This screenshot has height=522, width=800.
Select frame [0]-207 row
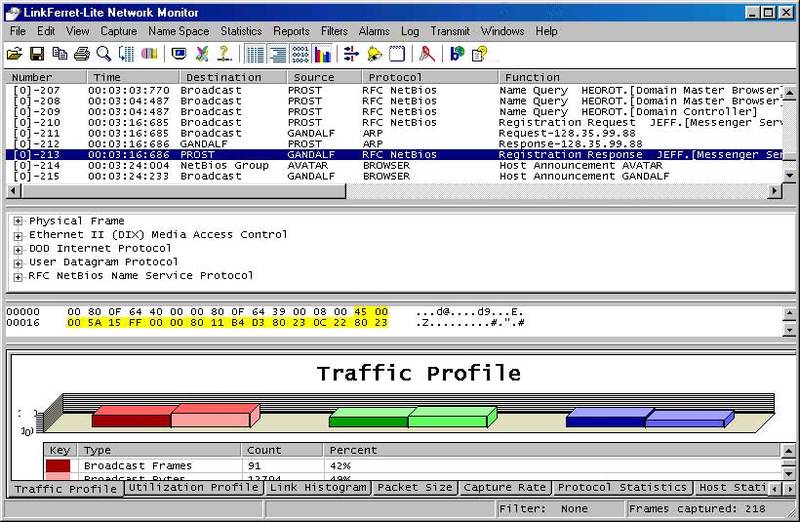394,90
